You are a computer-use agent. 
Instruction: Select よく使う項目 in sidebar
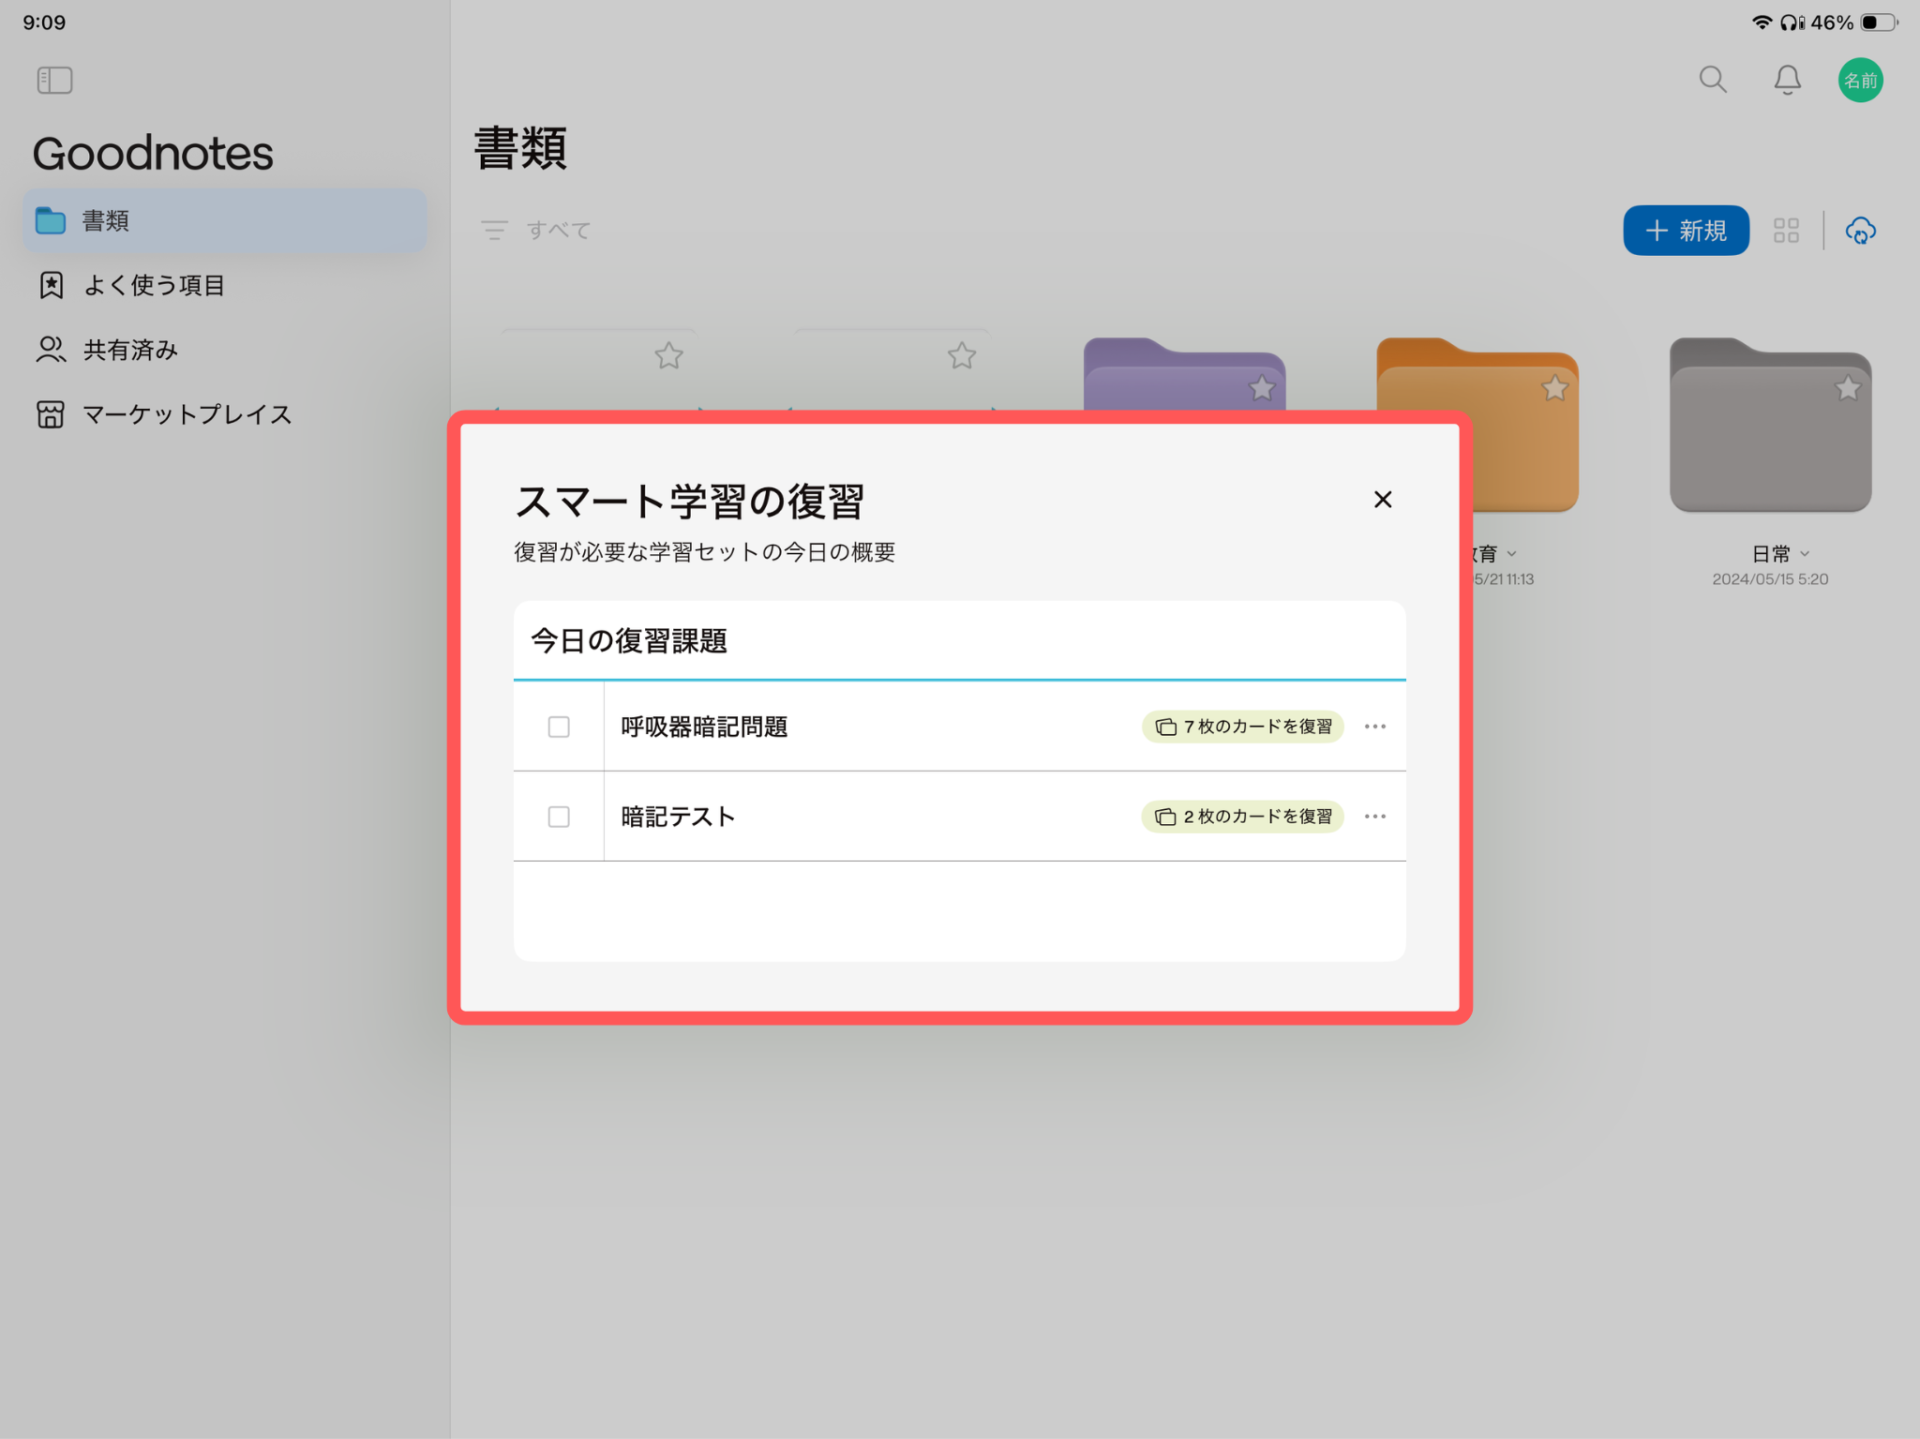pyautogui.click(x=154, y=286)
